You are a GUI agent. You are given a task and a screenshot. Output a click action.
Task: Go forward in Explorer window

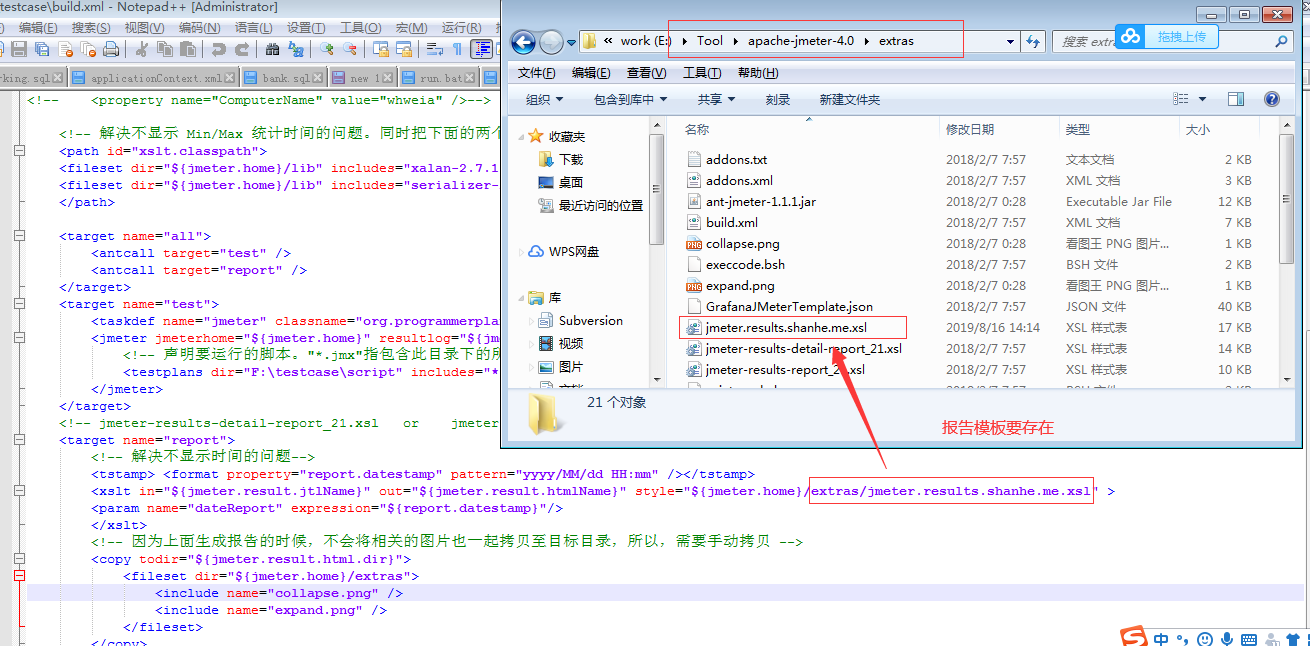[551, 42]
